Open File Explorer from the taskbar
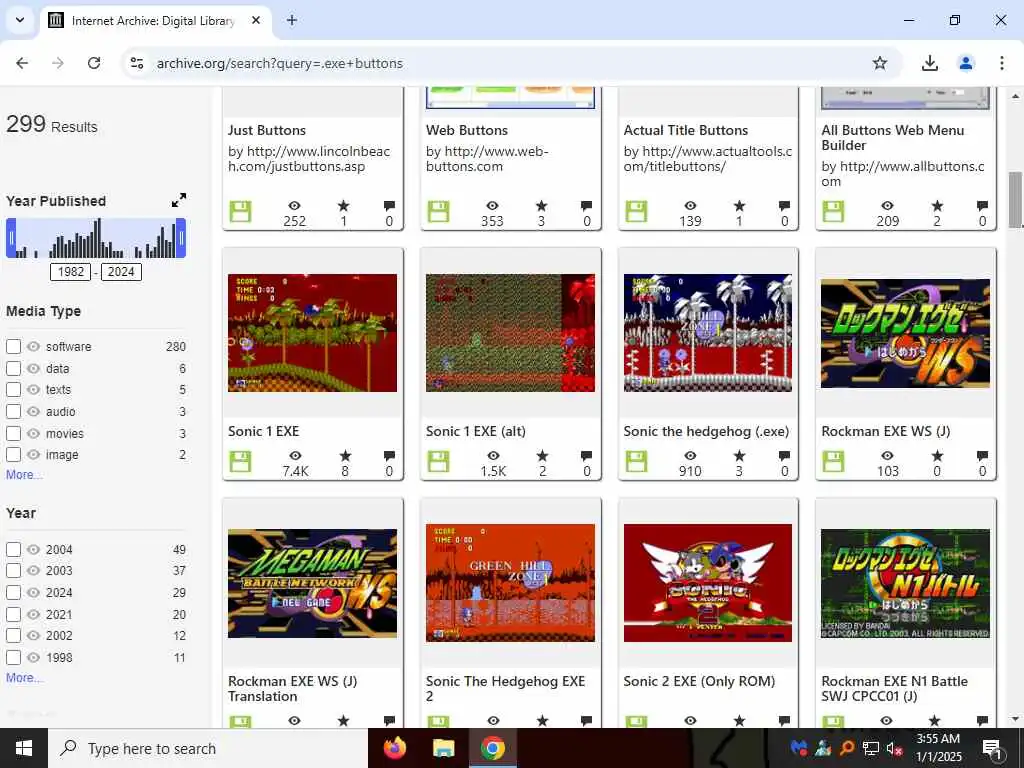This screenshot has height=768, width=1024. point(443,748)
